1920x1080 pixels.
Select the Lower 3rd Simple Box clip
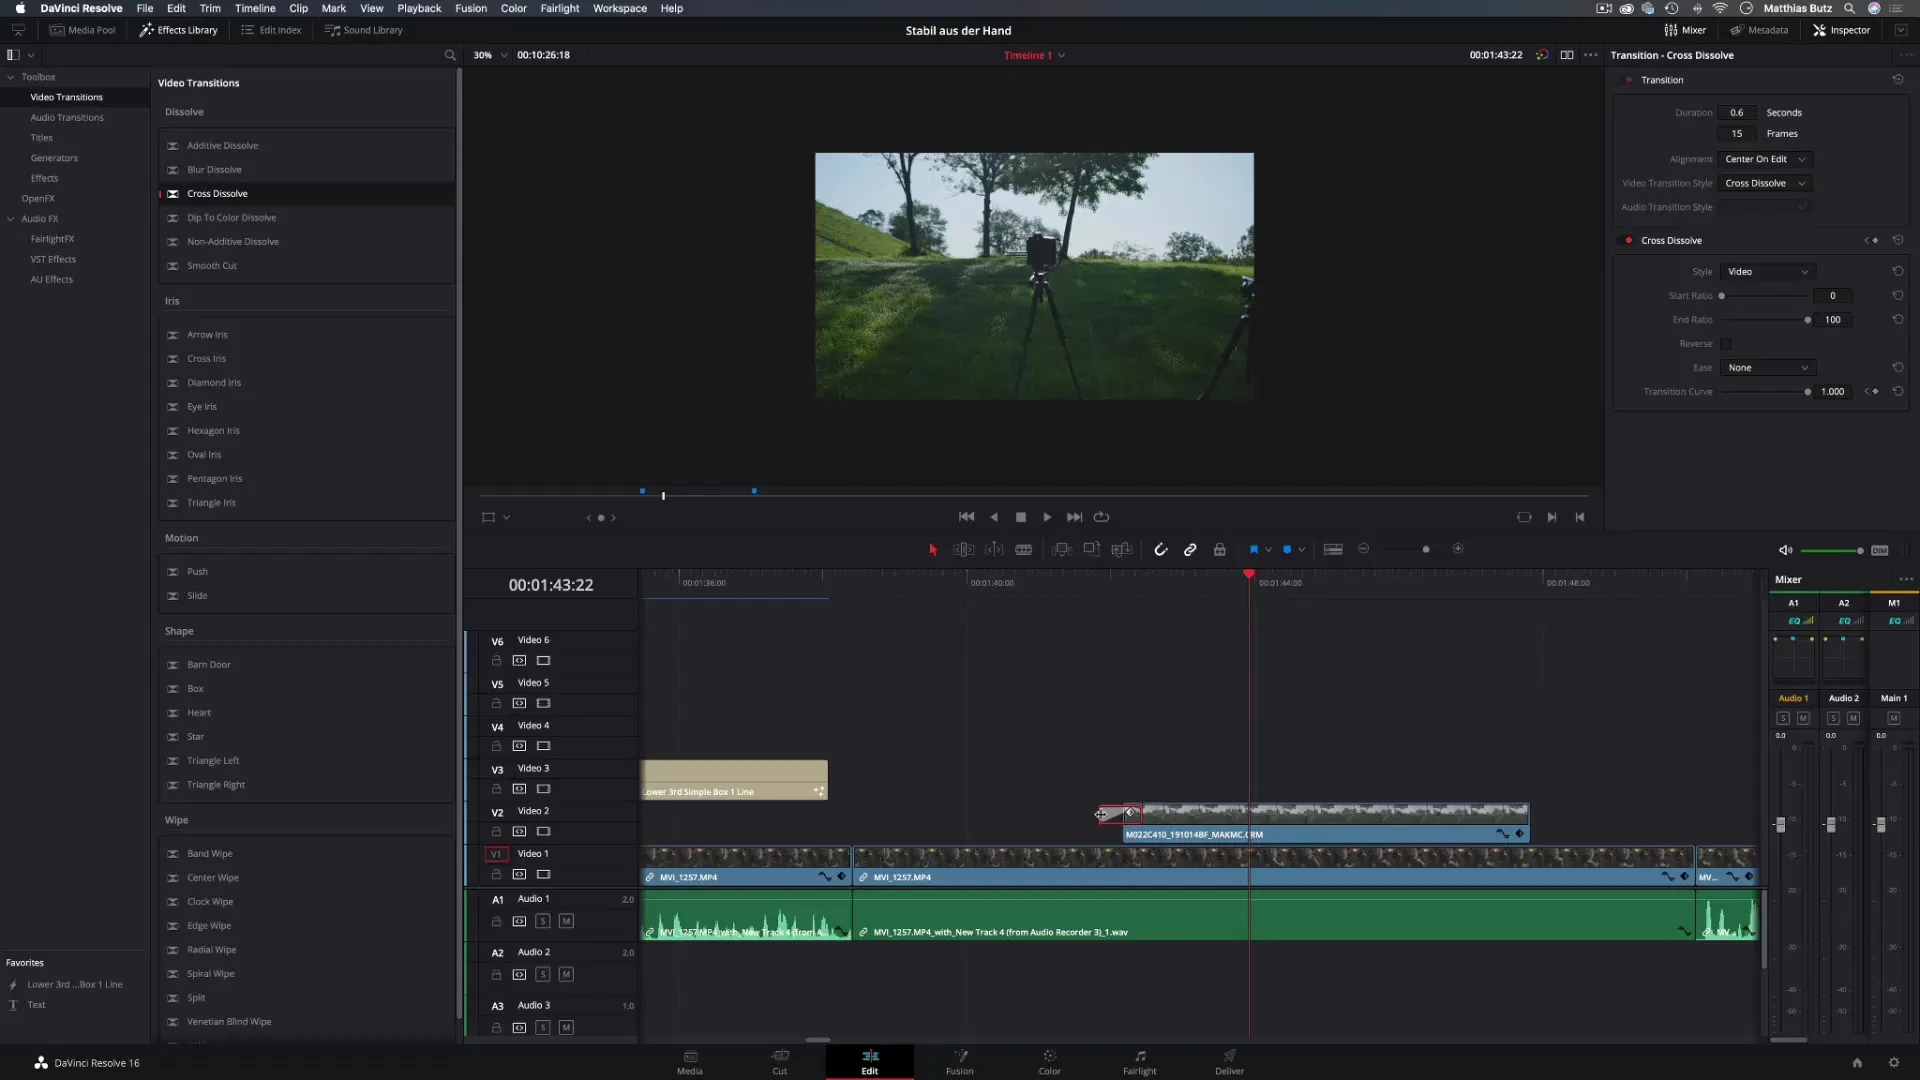734,780
